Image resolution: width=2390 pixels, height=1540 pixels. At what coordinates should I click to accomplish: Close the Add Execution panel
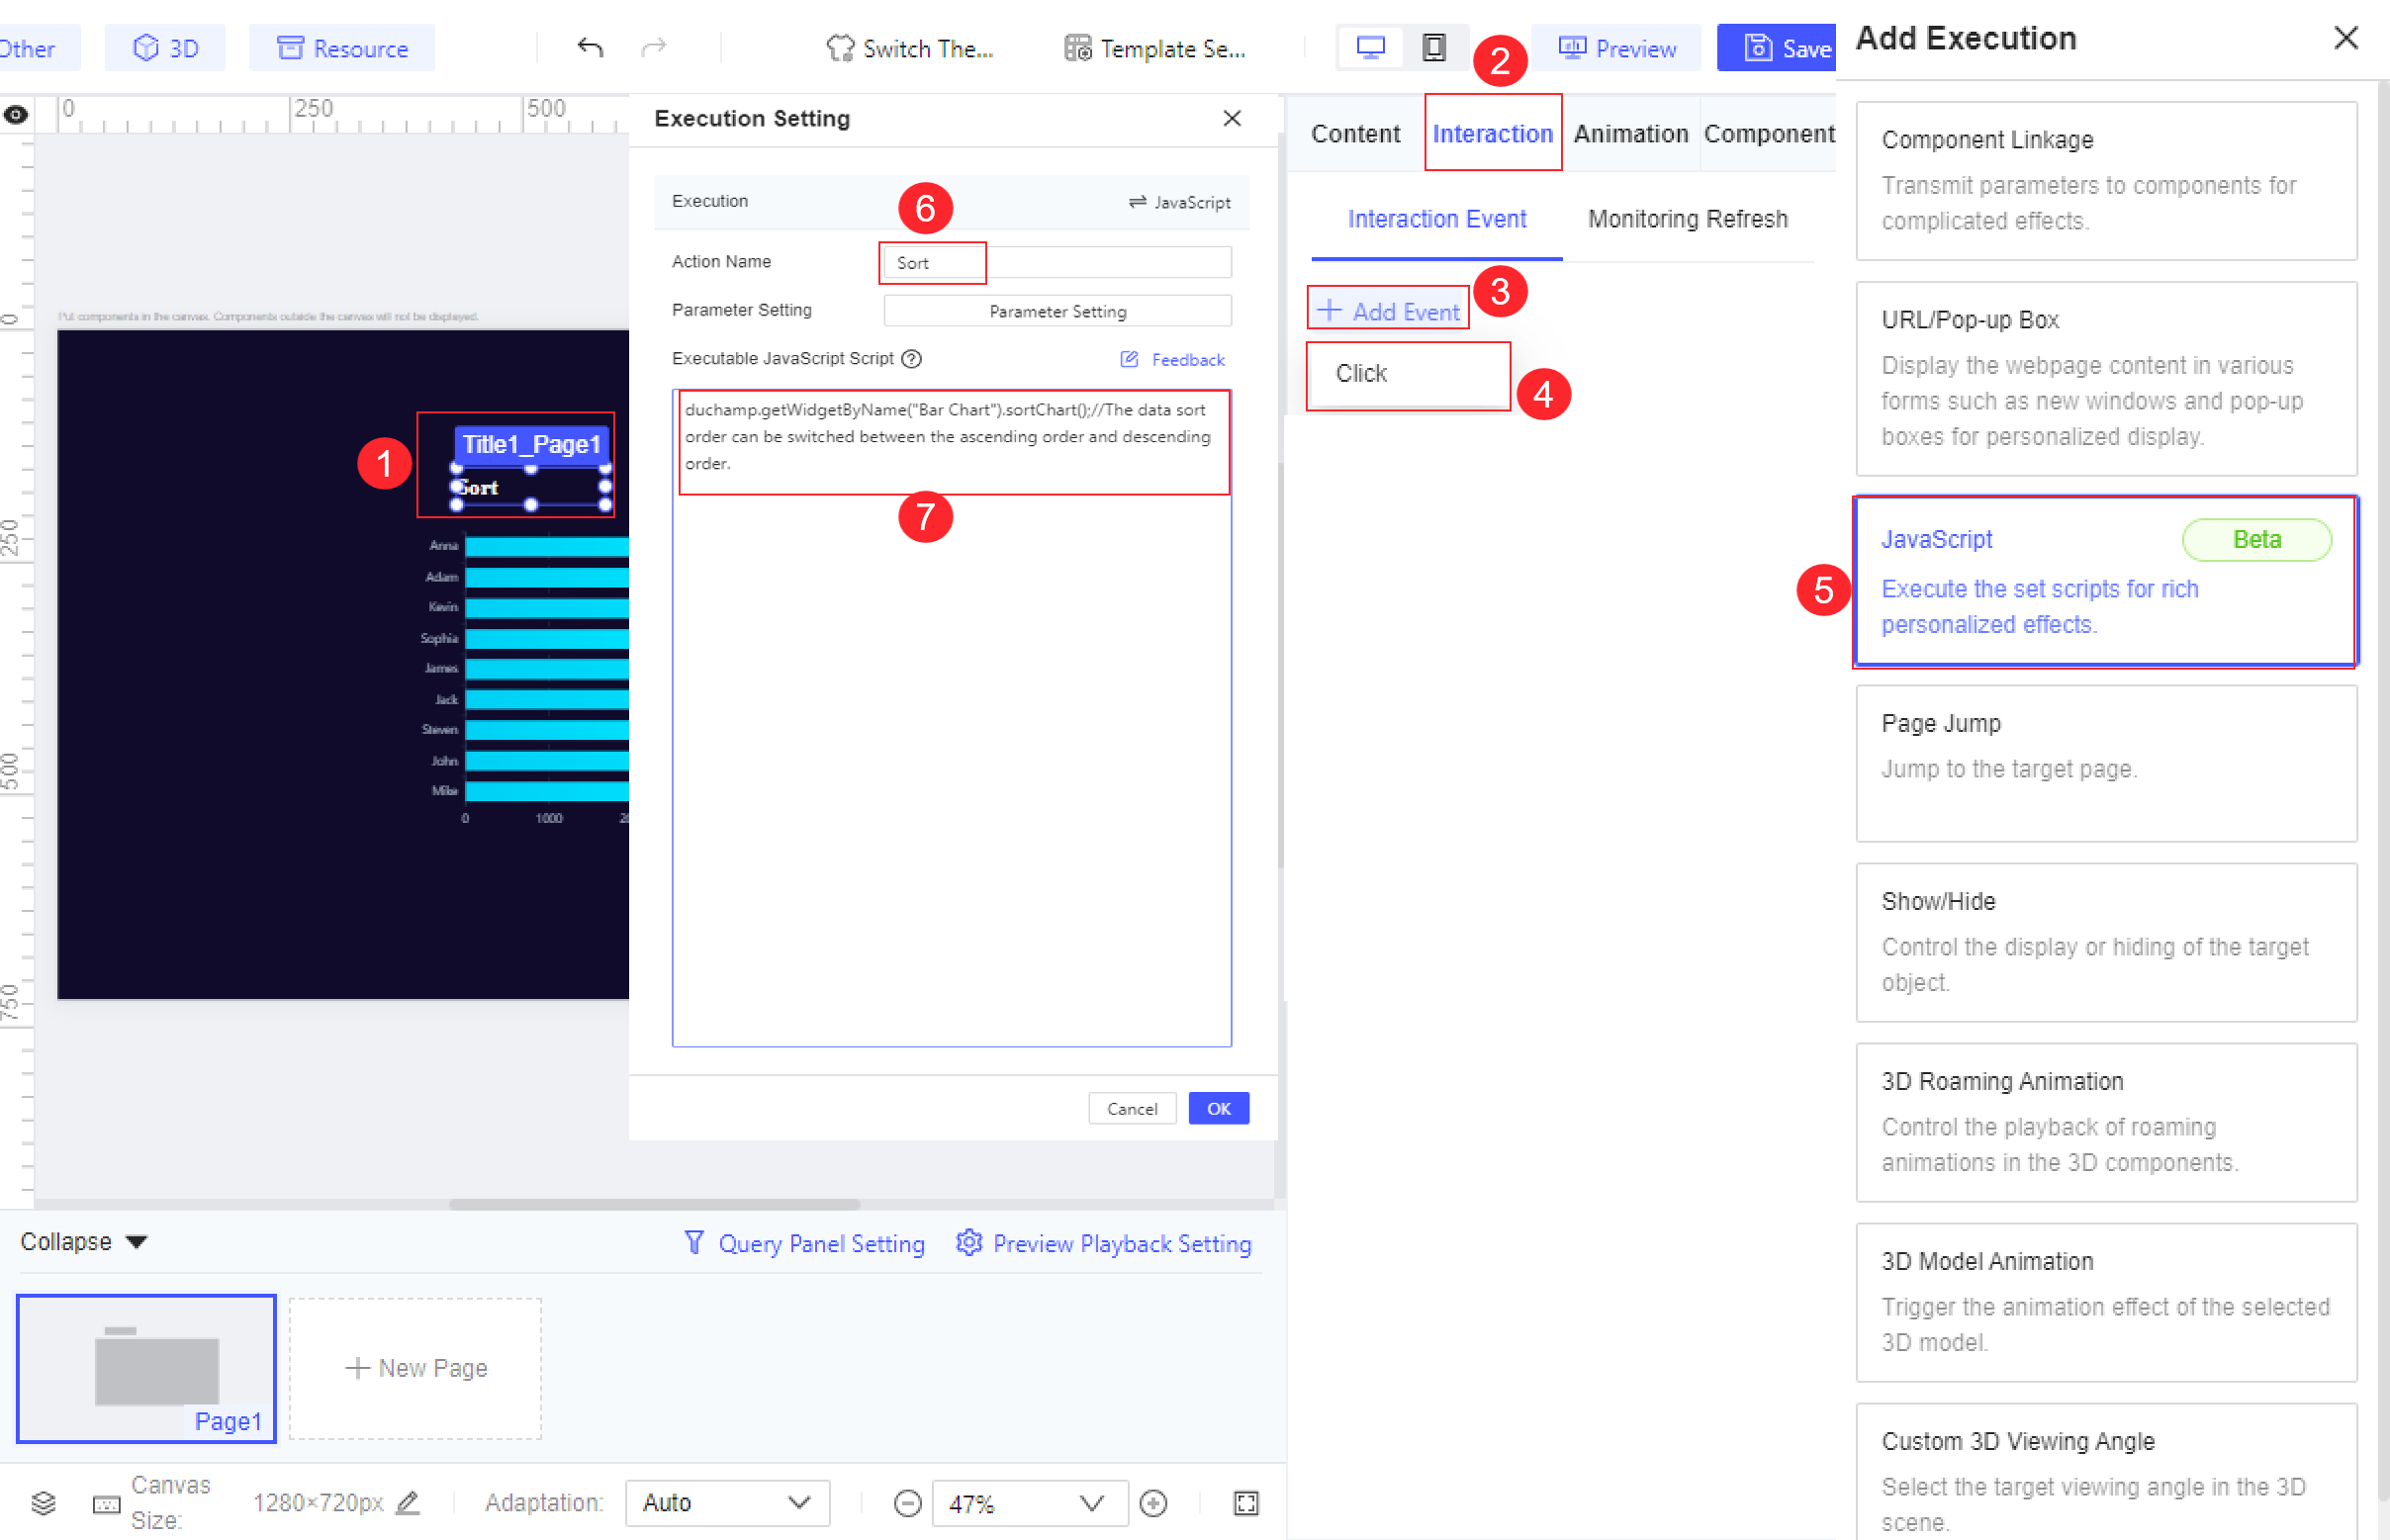point(2345,38)
